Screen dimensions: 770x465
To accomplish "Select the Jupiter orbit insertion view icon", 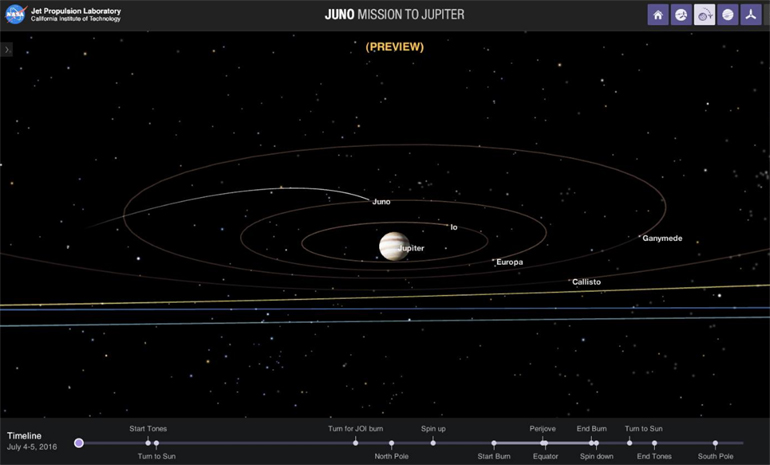I will click(704, 15).
